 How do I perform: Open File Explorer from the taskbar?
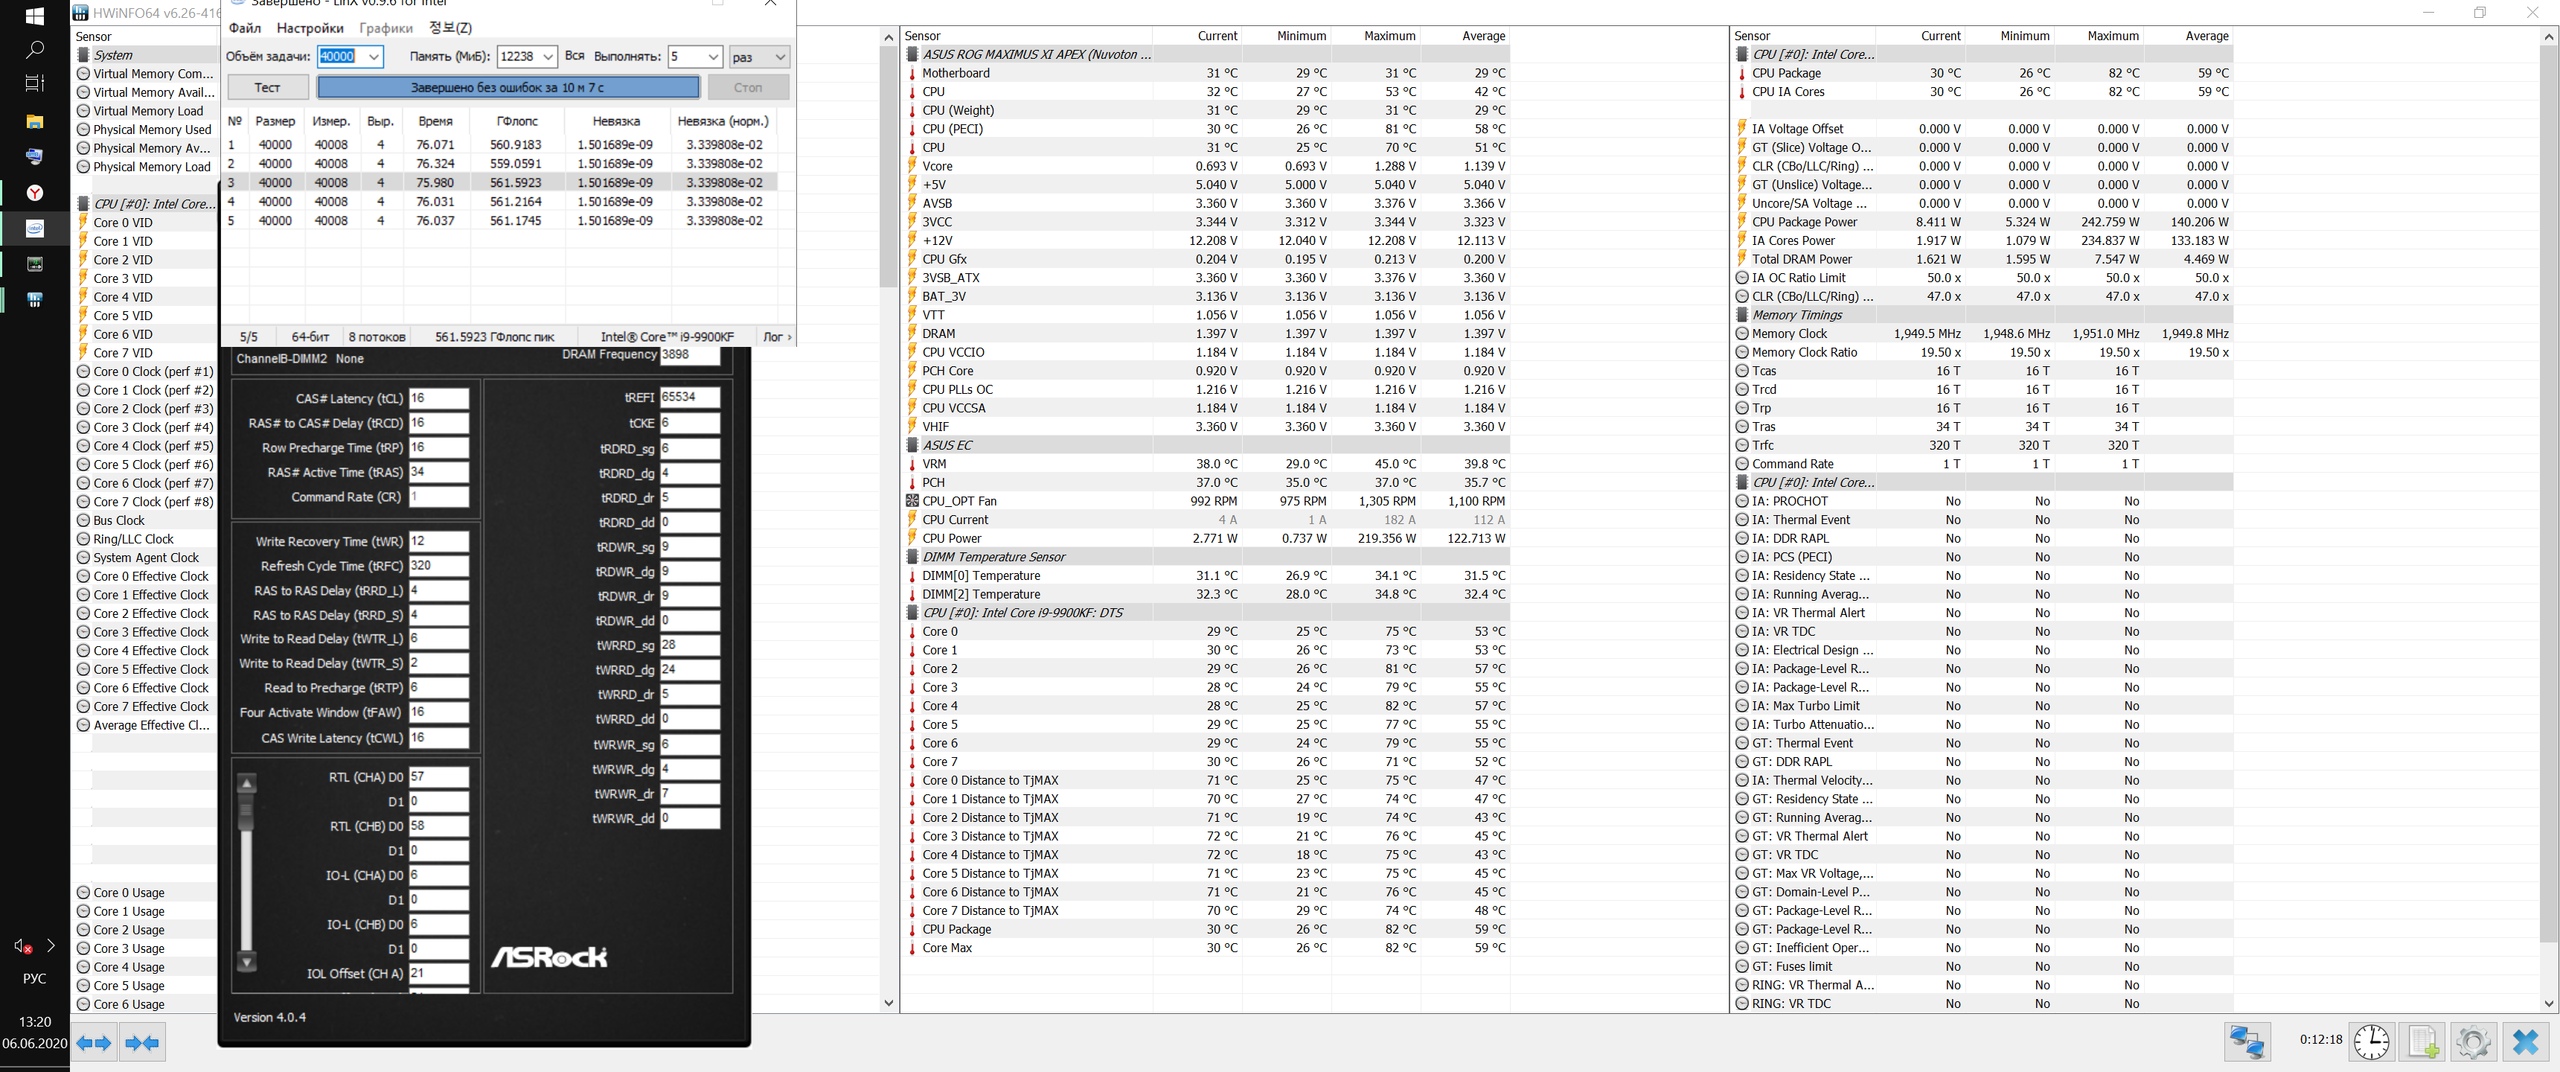click(34, 121)
